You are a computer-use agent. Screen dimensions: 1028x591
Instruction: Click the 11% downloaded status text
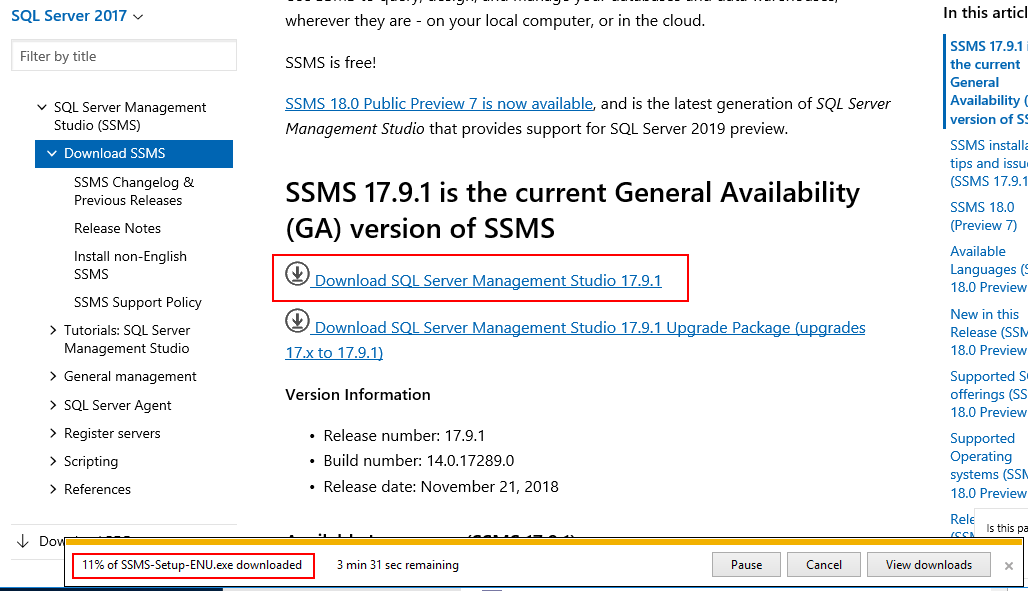click(192, 565)
